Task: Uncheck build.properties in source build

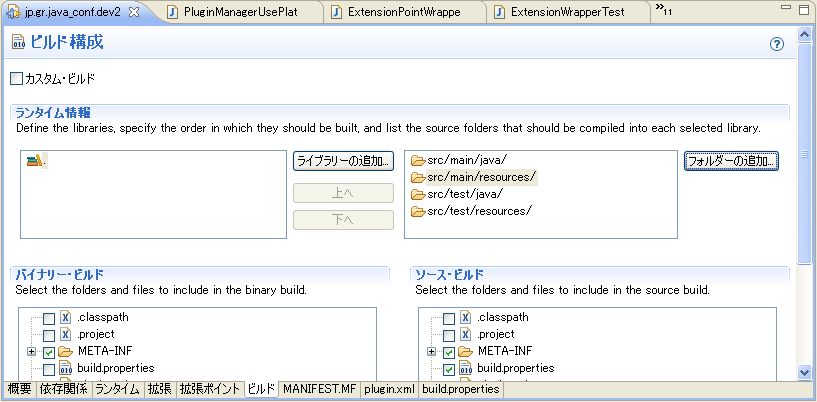Action: coord(449,370)
